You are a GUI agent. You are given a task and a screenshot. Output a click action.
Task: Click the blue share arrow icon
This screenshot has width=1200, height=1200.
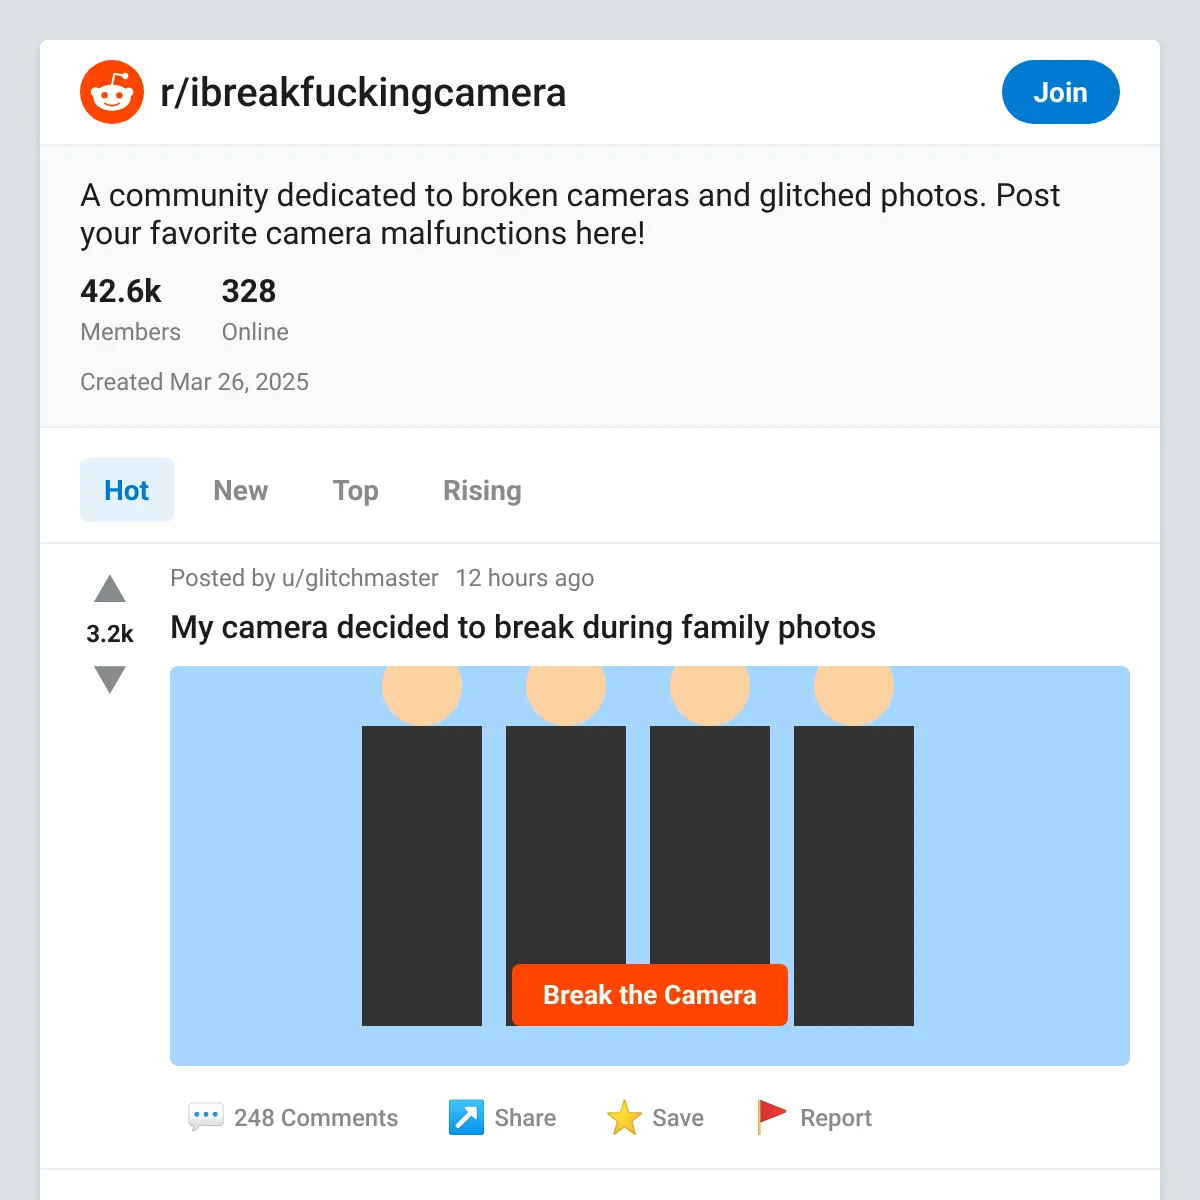[x=466, y=1117]
